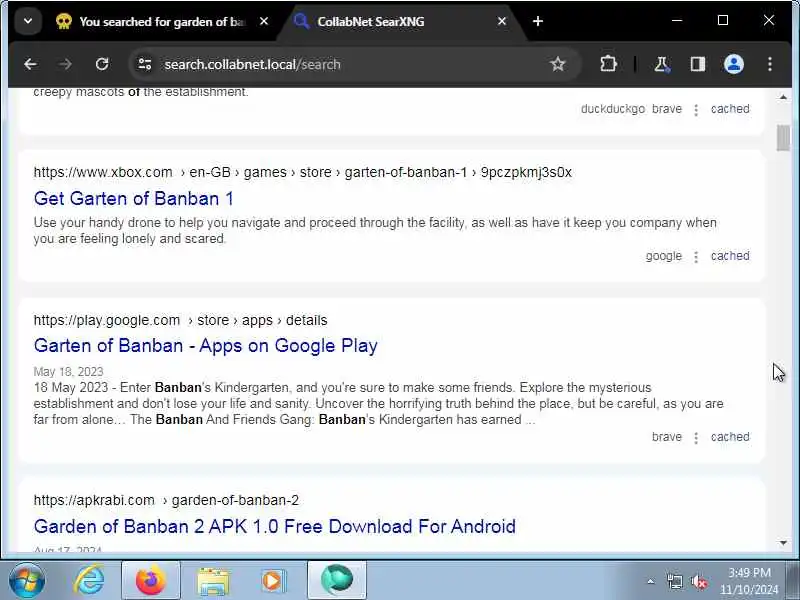Close the 'You searched for garden' tab

(x=264, y=21)
